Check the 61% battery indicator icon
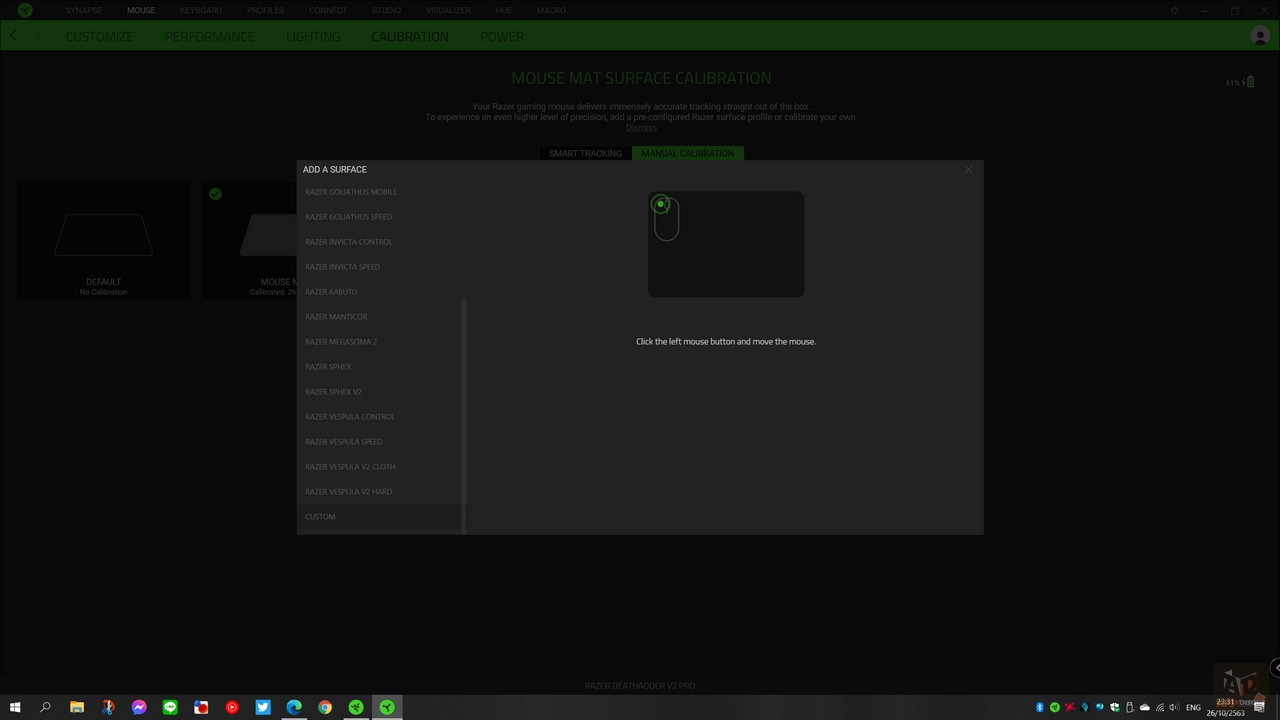1280x720 pixels. [x=1249, y=82]
